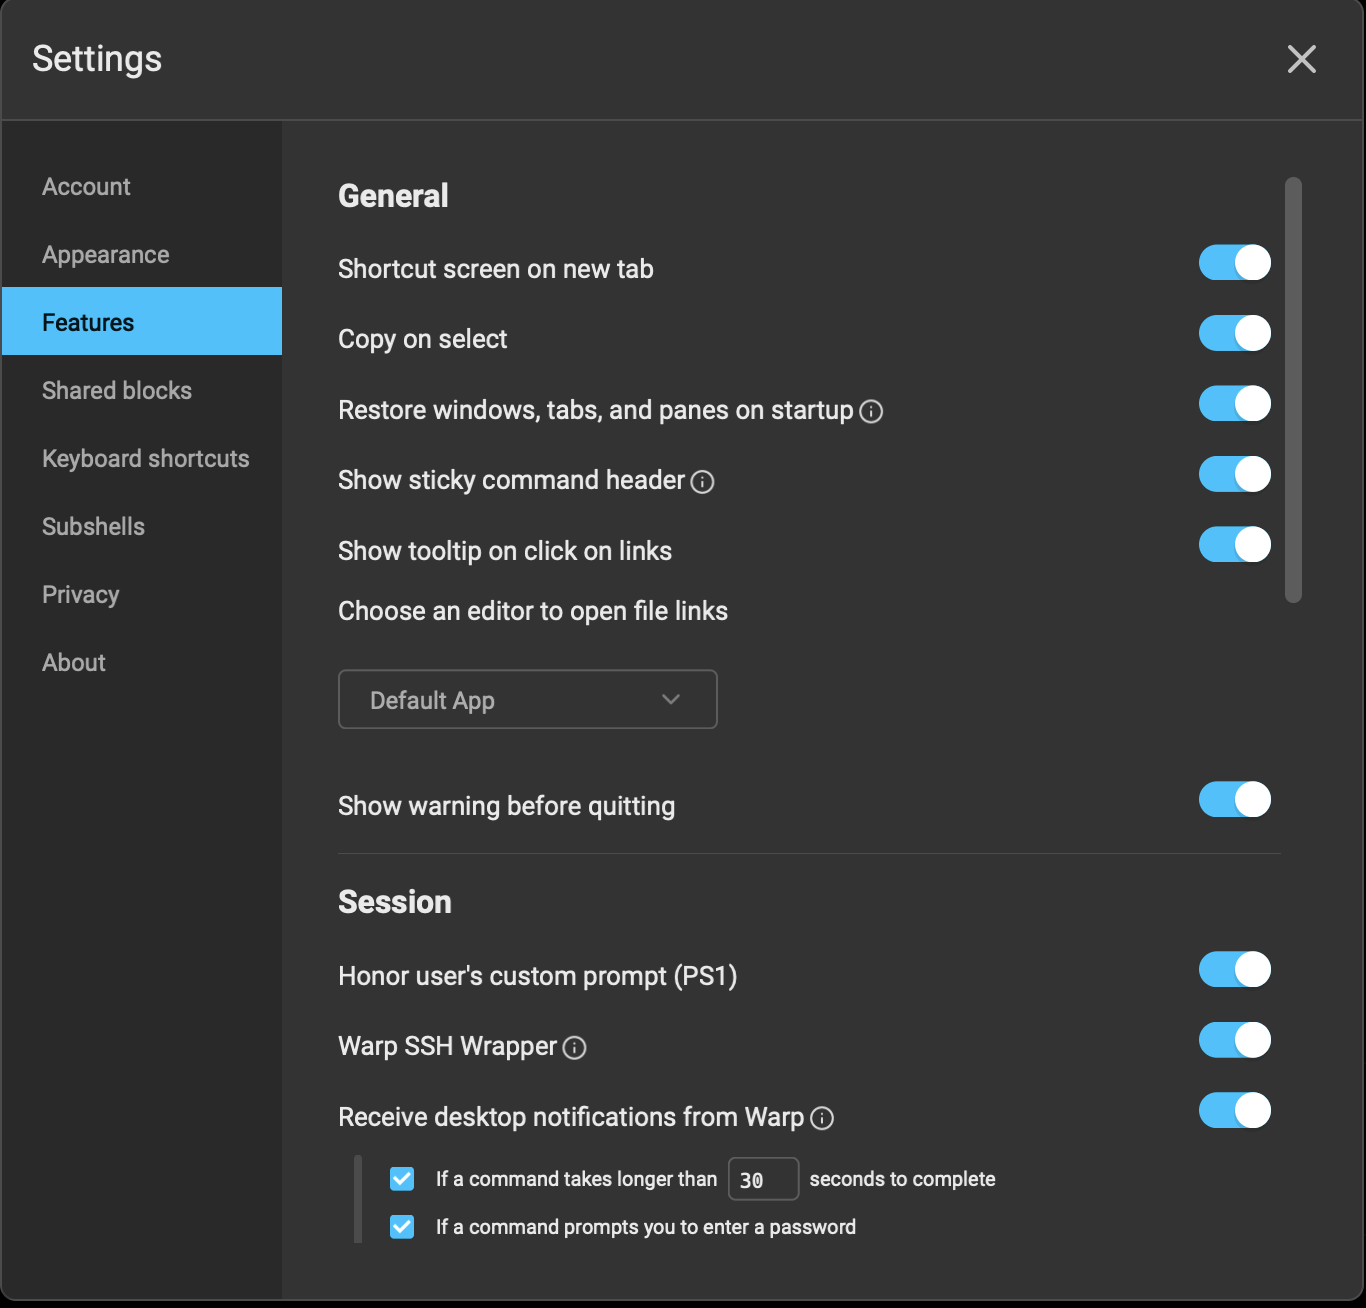Open the About section
Screen dimensions: 1366x1308
pos(73,662)
